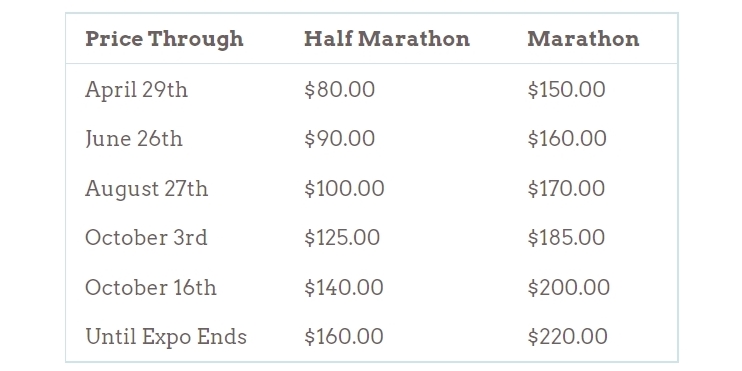Click the Half Marathon column header
Screen dimensions: 742x371
[x=387, y=39]
